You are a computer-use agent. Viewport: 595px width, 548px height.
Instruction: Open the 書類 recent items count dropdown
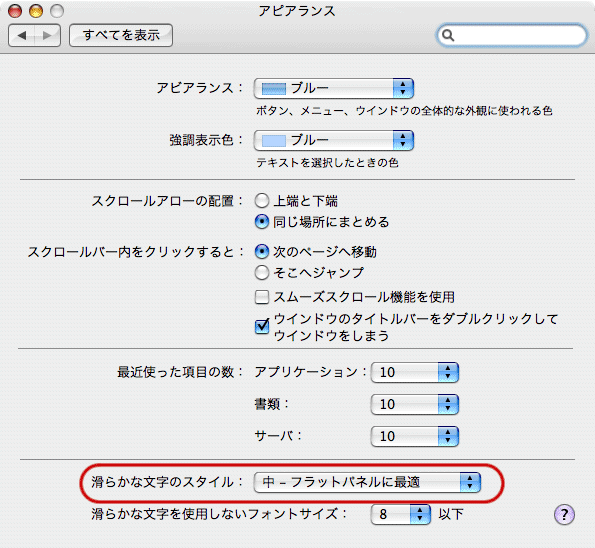414,404
